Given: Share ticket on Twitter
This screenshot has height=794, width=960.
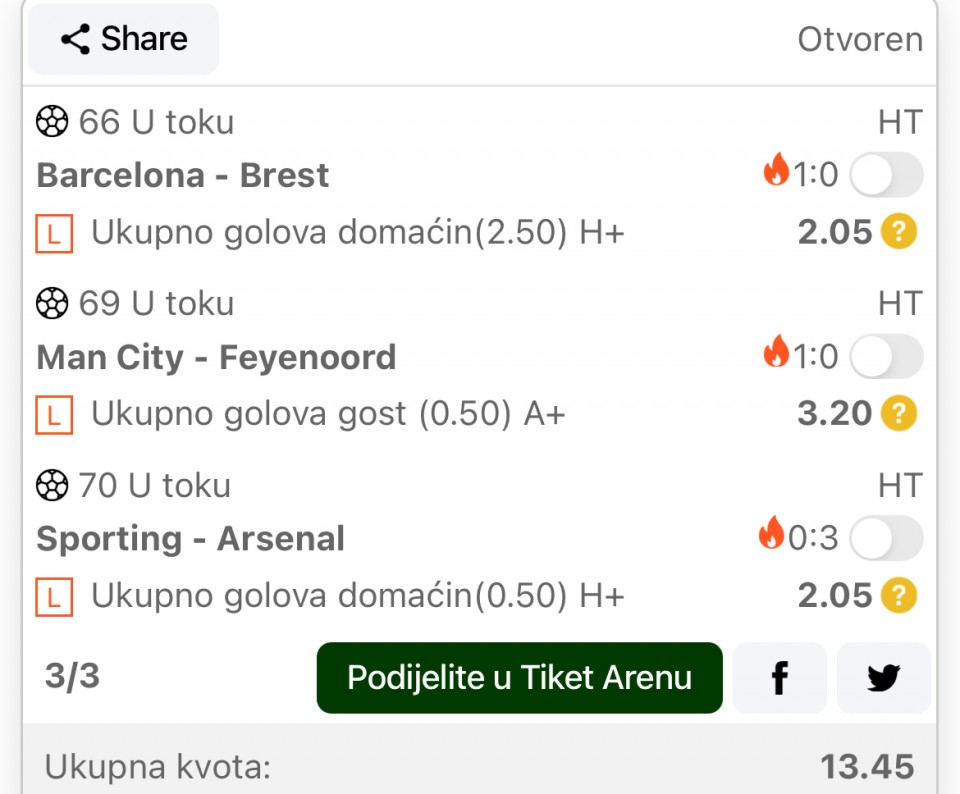Looking at the screenshot, I should pos(883,678).
